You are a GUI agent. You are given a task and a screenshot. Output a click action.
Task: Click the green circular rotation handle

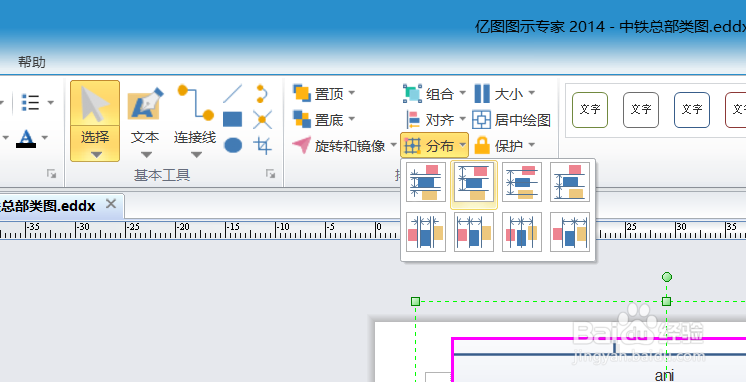click(667, 277)
